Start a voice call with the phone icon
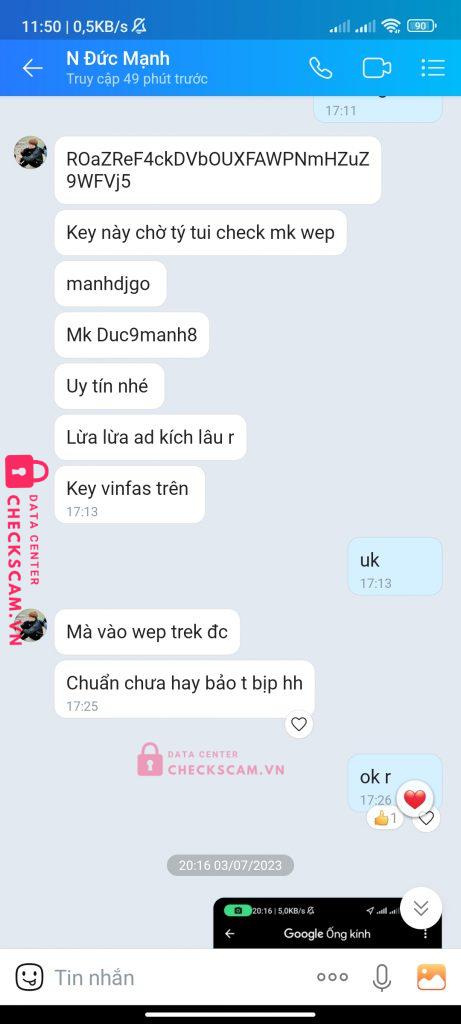The height and width of the screenshot is (1024, 461). click(320, 68)
